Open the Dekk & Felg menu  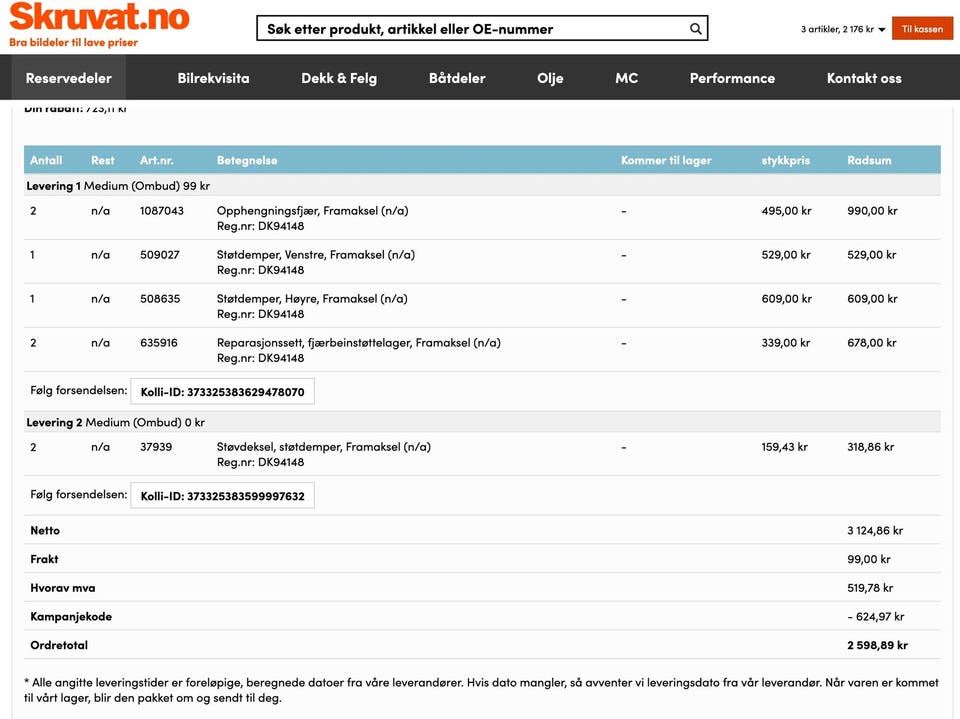(339, 78)
